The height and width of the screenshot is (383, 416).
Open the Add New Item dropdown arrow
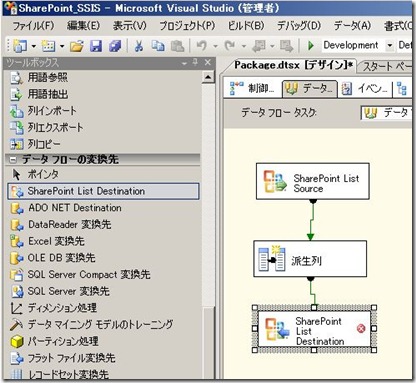coord(62,46)
